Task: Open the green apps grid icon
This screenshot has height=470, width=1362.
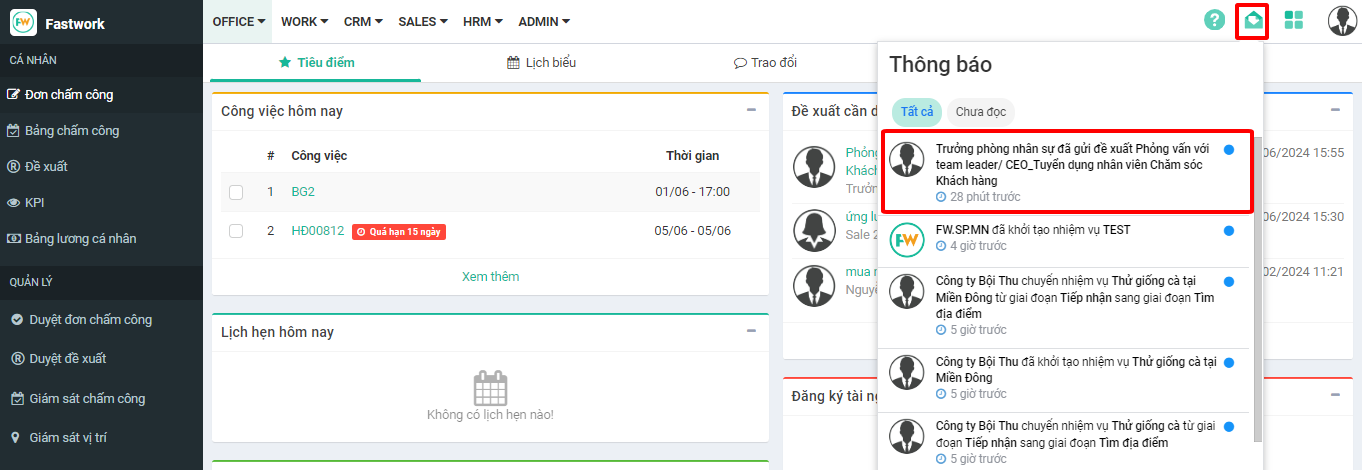Action: [1294, 20]
